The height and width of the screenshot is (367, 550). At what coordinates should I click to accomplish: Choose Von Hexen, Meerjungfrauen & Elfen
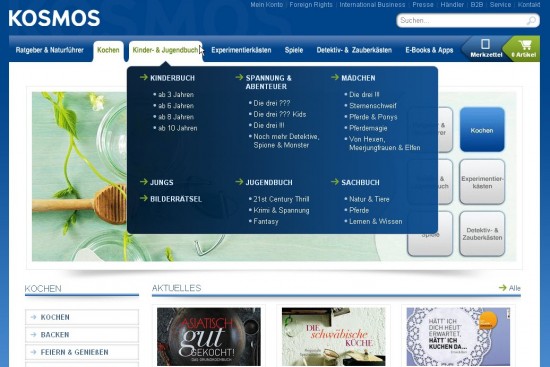(384, 143)
